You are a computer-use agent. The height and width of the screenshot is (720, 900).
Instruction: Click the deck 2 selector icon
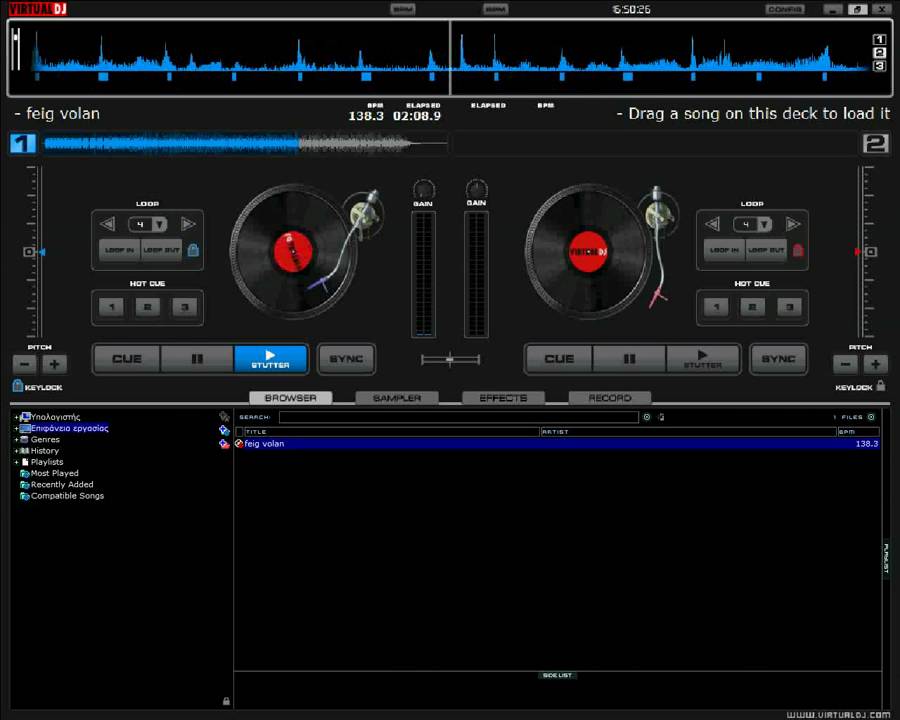point(875,143)
